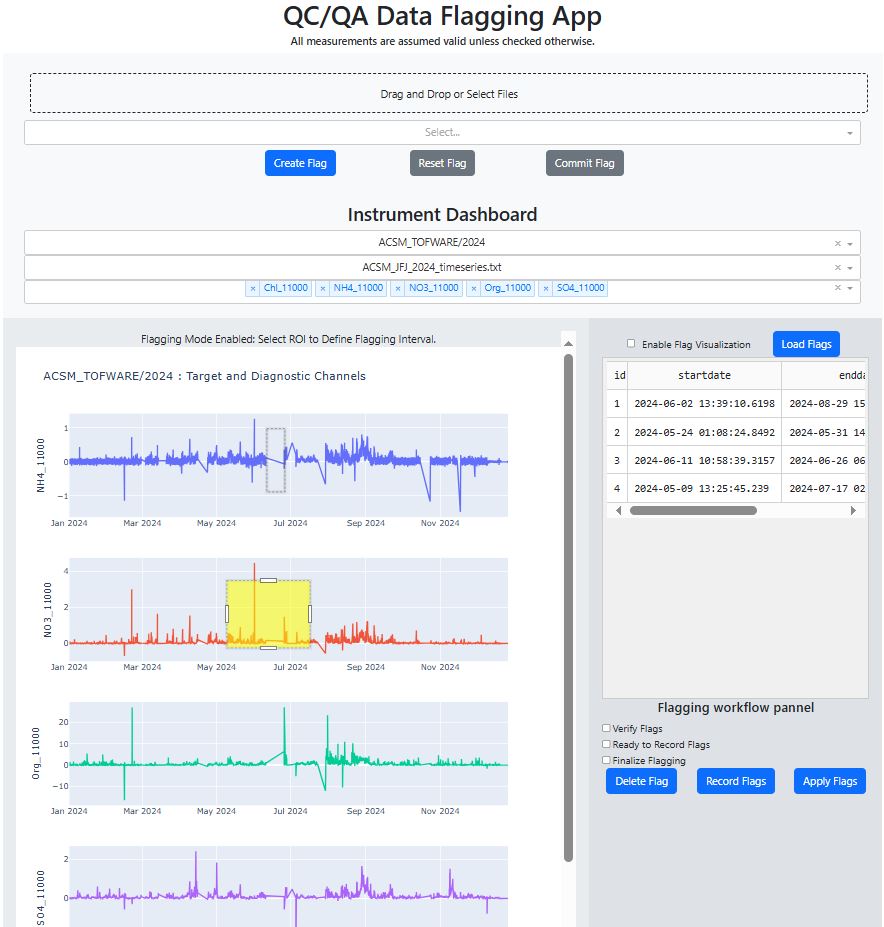The height and width of the screenshot is (927, 884).
Task: Clear the ACSM_JFJ_2024_timeseries.txt file selection
Action: [838, 268]
